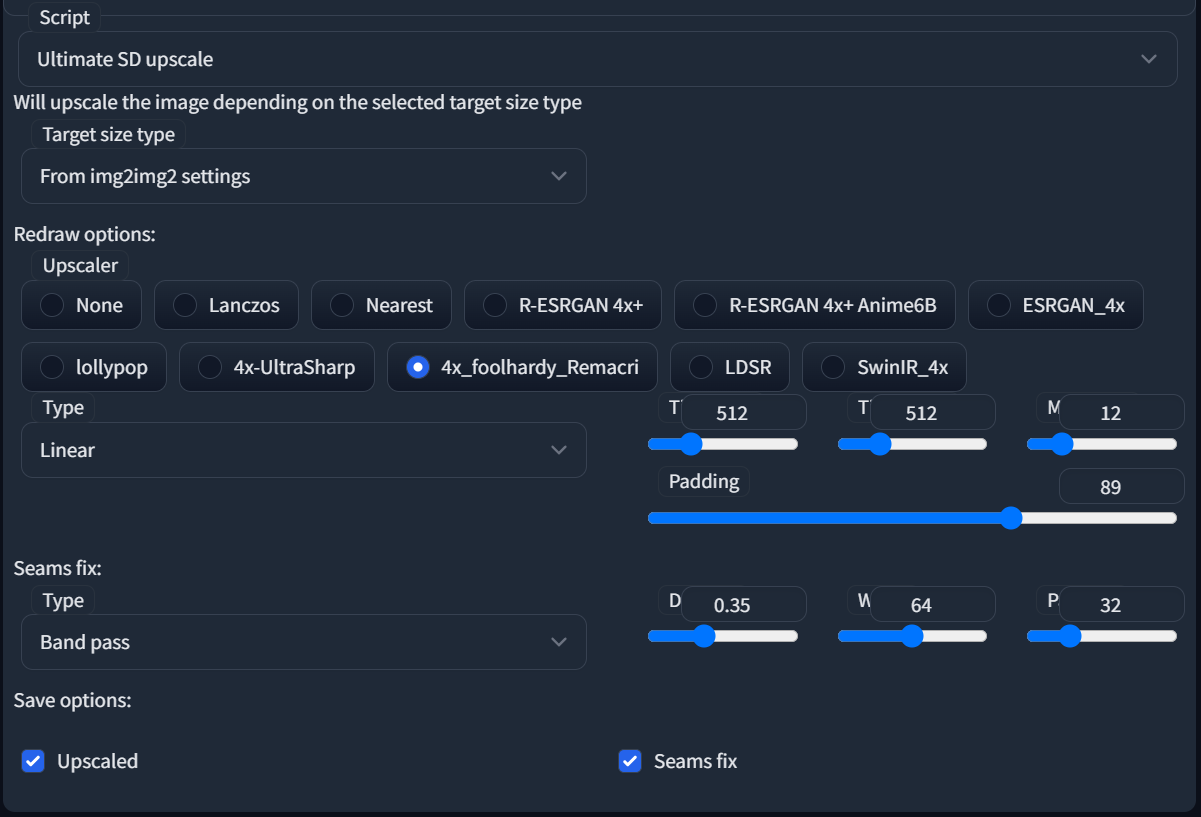
Task: Click the "Upscaler" group label
Action: [80, 265]
